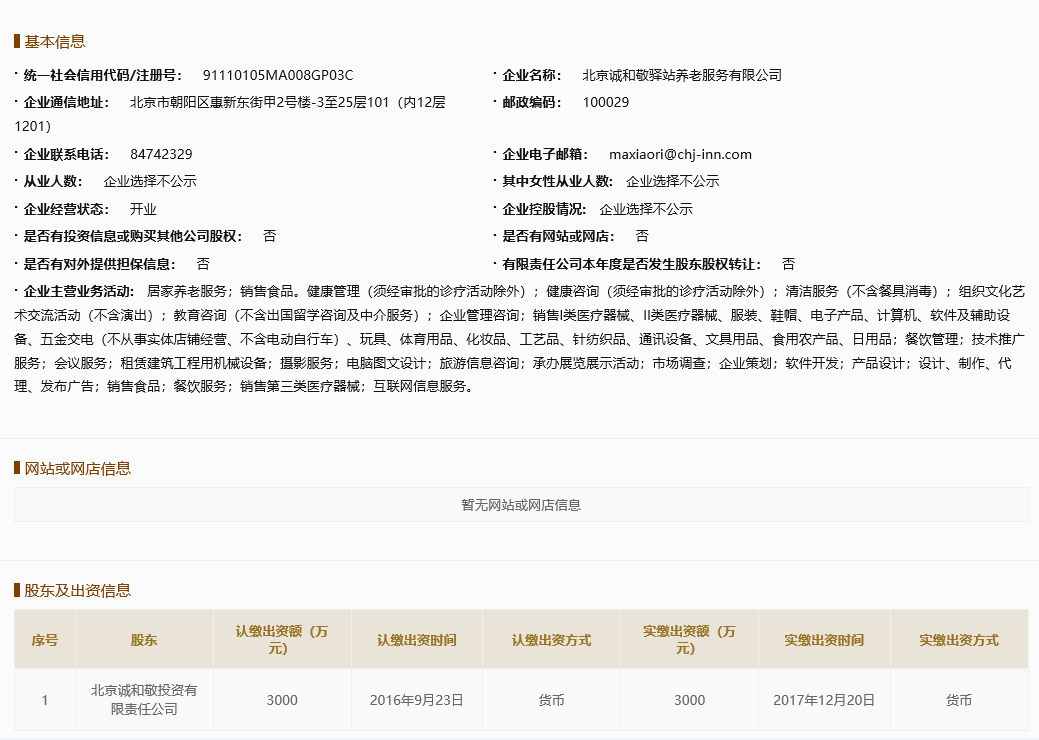The height and width of the screenshot is (740, 1039).
Task: Click the 统一社会信用代码/注册号 label
Action: (x=103, y=76)
